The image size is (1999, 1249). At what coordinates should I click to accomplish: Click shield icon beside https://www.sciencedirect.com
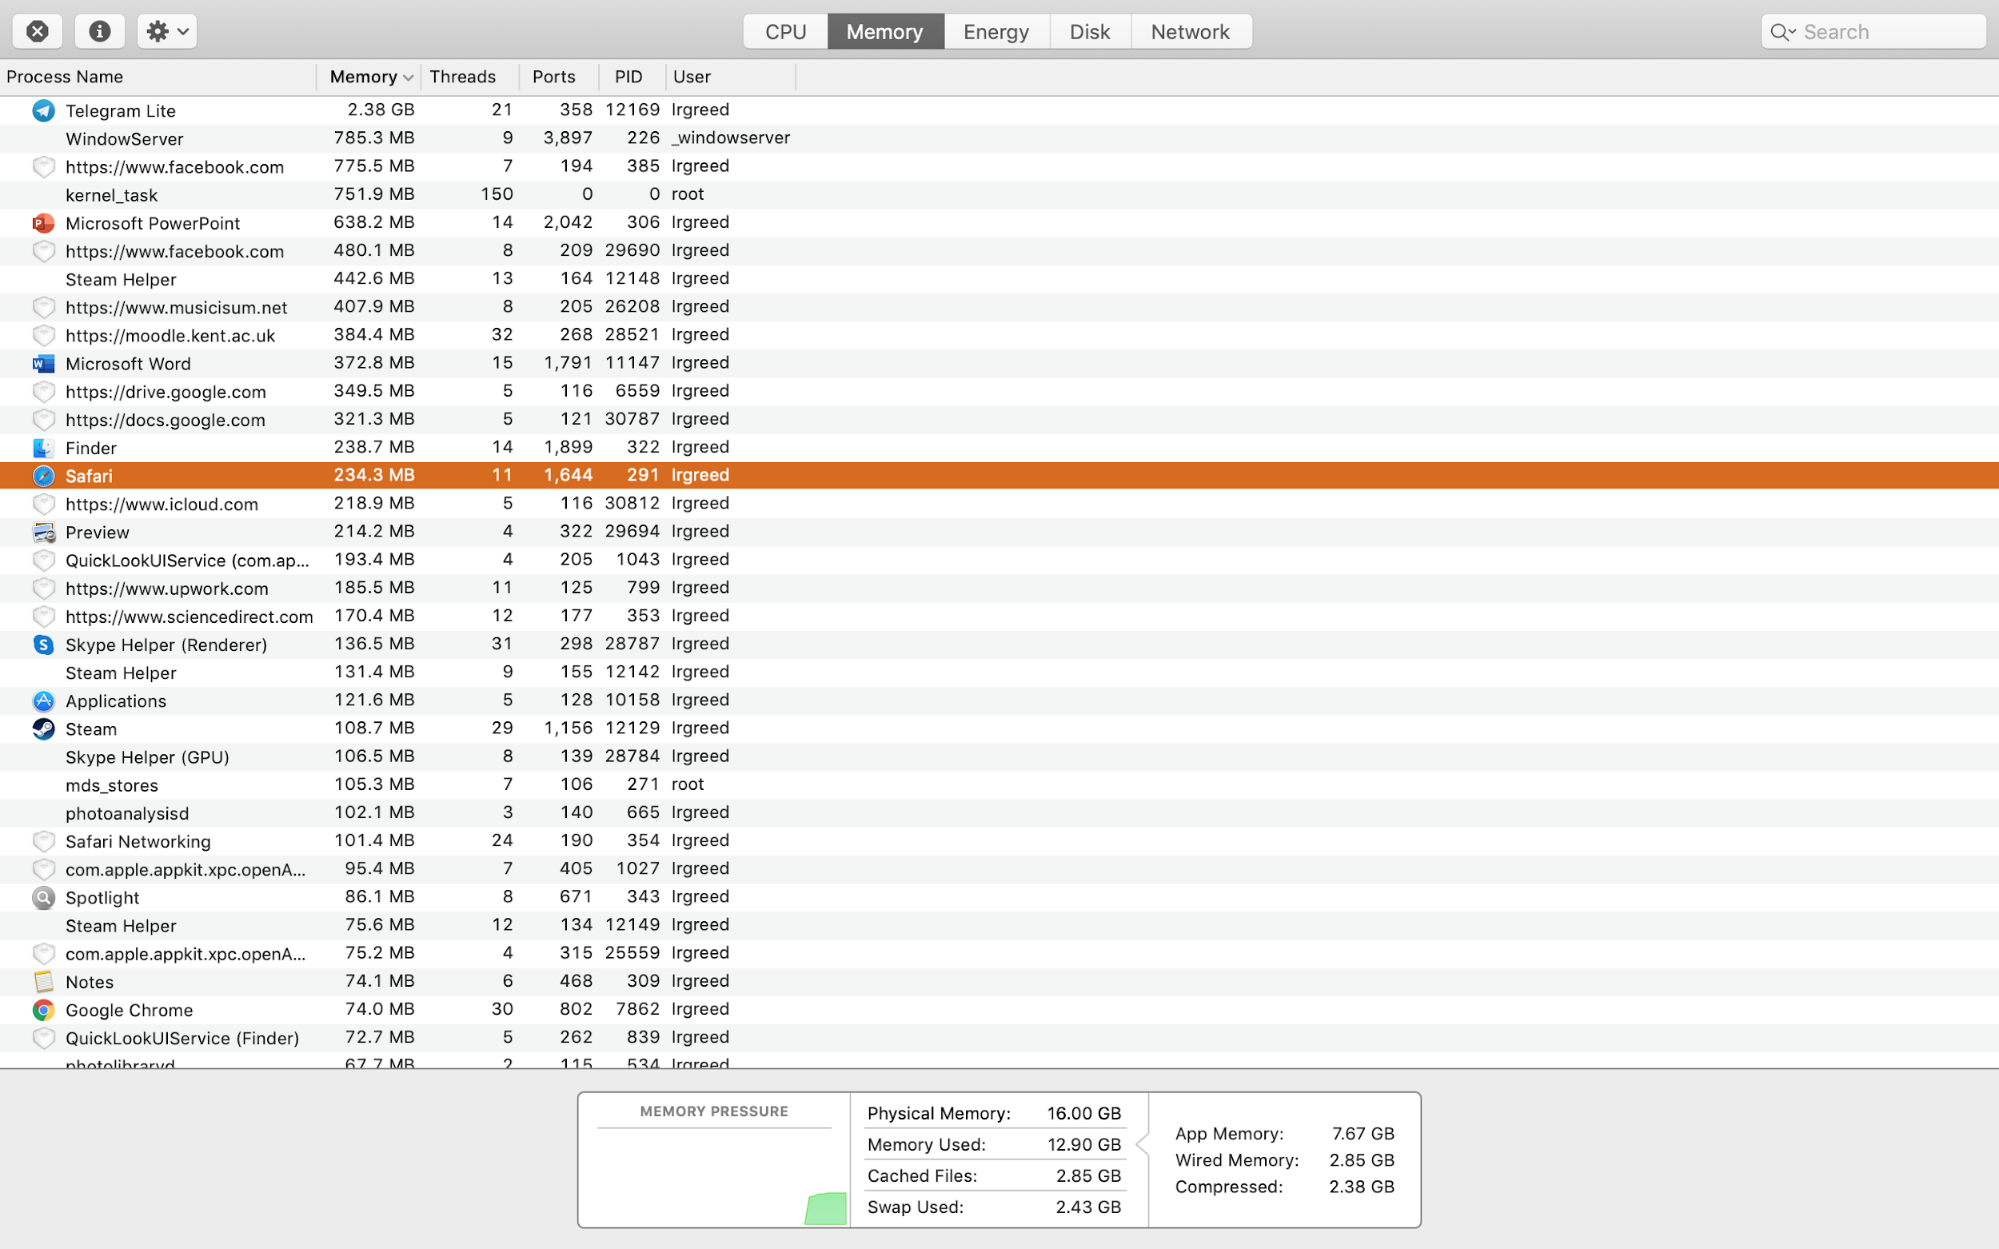click(43, 616)
